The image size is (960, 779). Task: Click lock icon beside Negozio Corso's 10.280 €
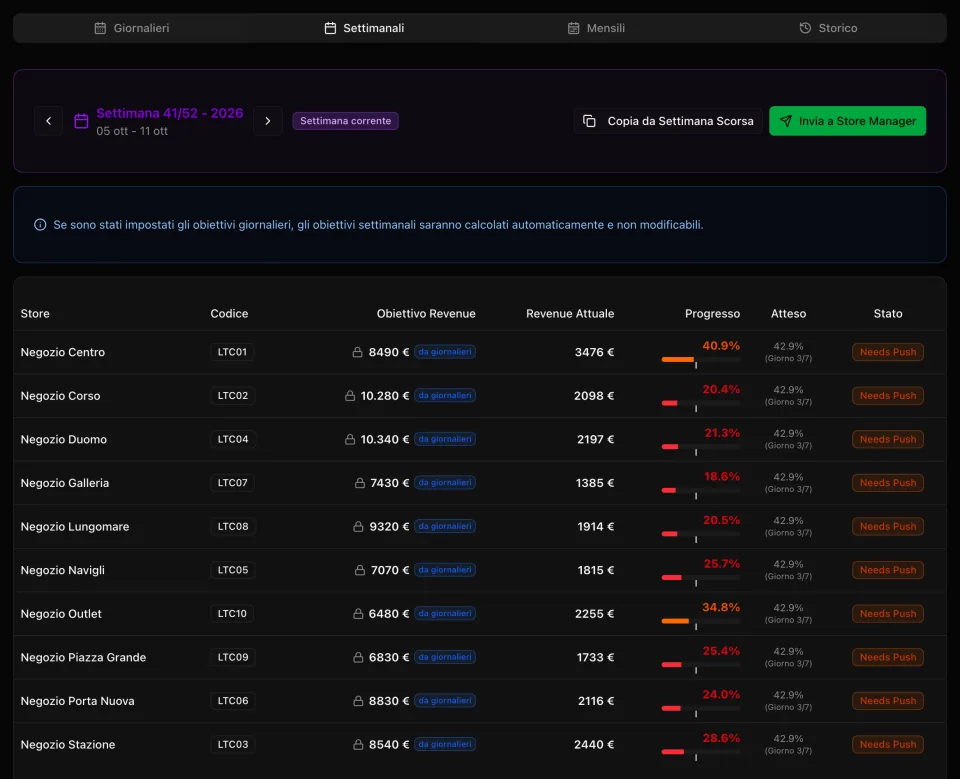tap(350, 396)
